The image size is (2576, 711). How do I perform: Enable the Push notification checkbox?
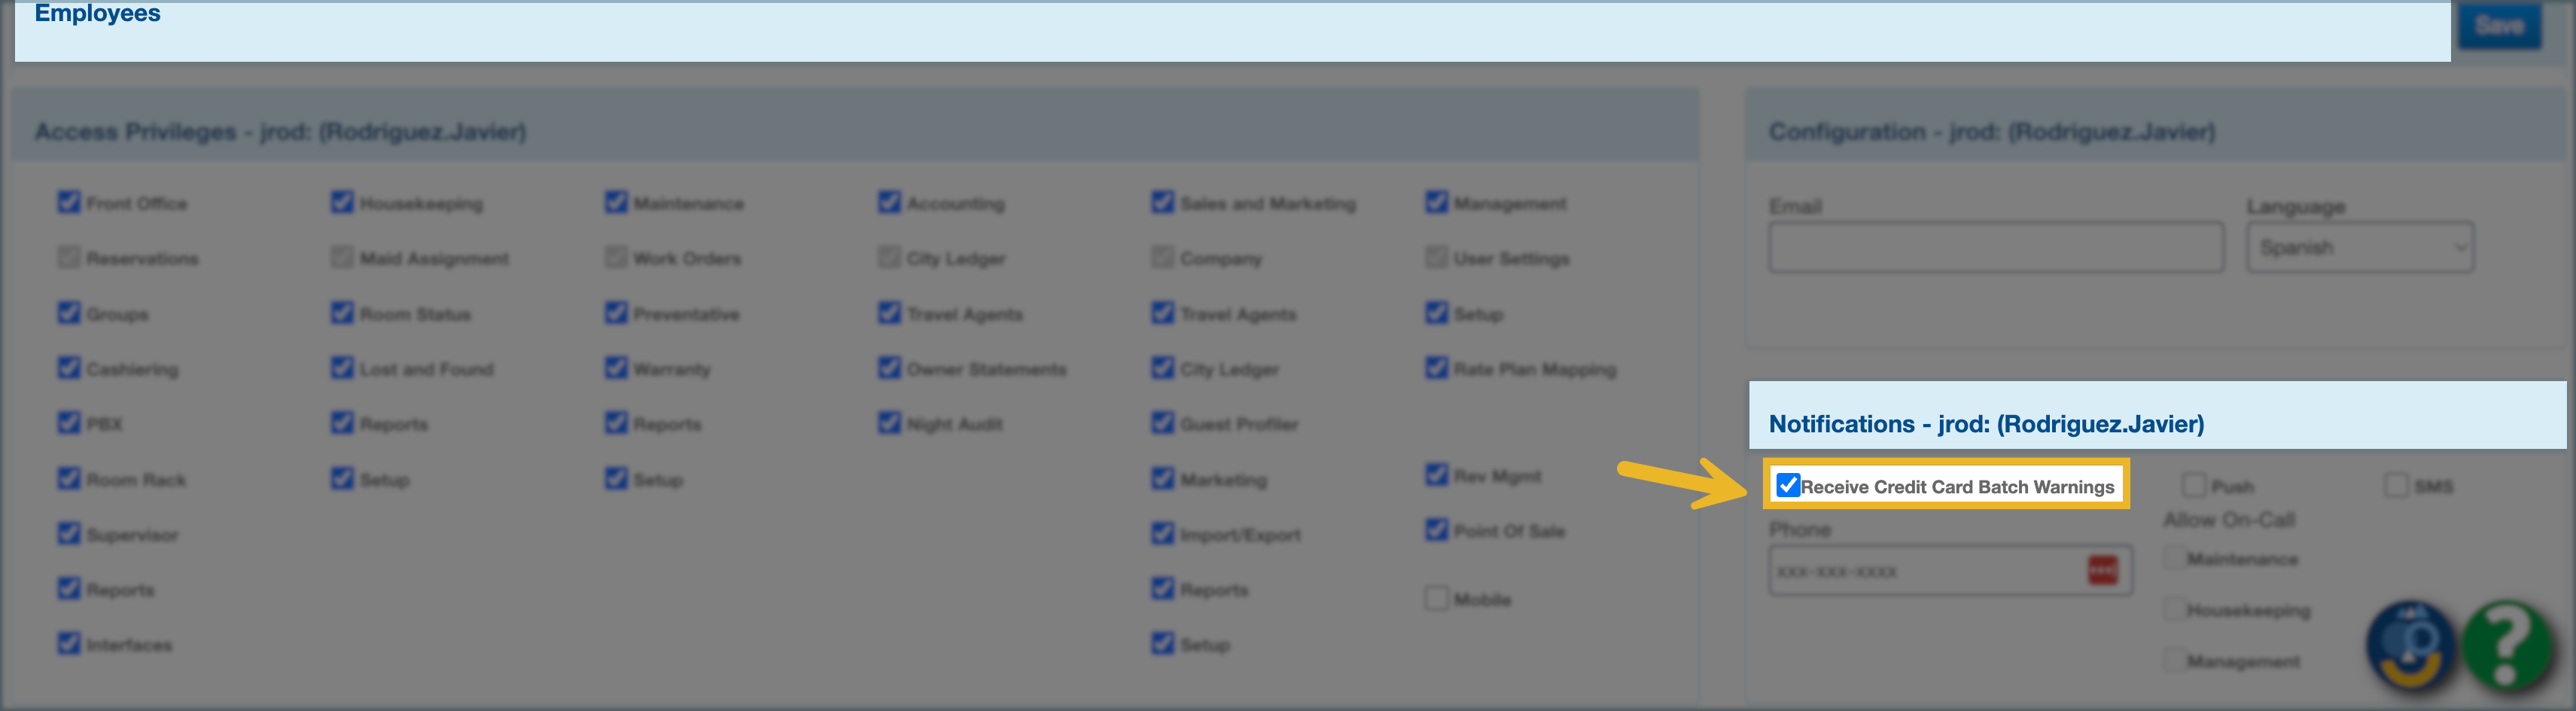pyautogui.click(x=2193, y=486)
